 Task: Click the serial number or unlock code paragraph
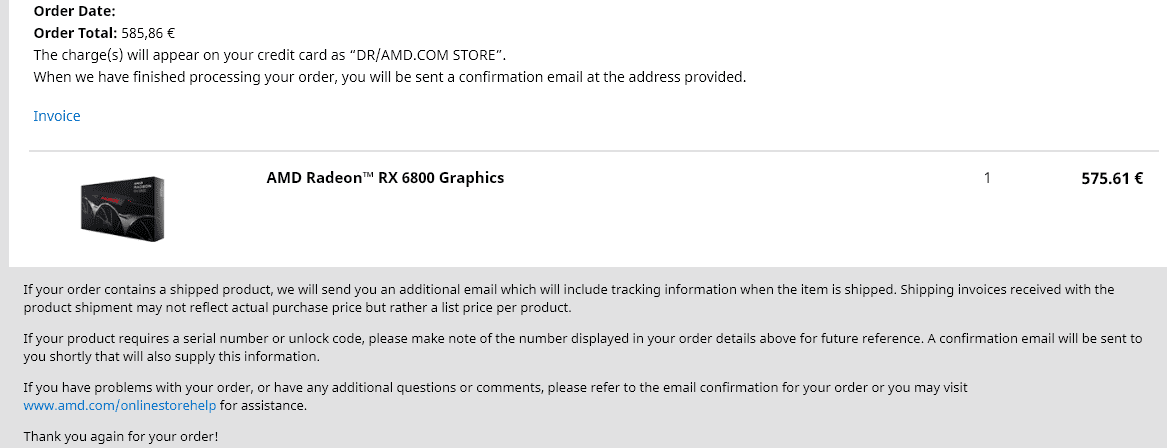coord(583,348)
